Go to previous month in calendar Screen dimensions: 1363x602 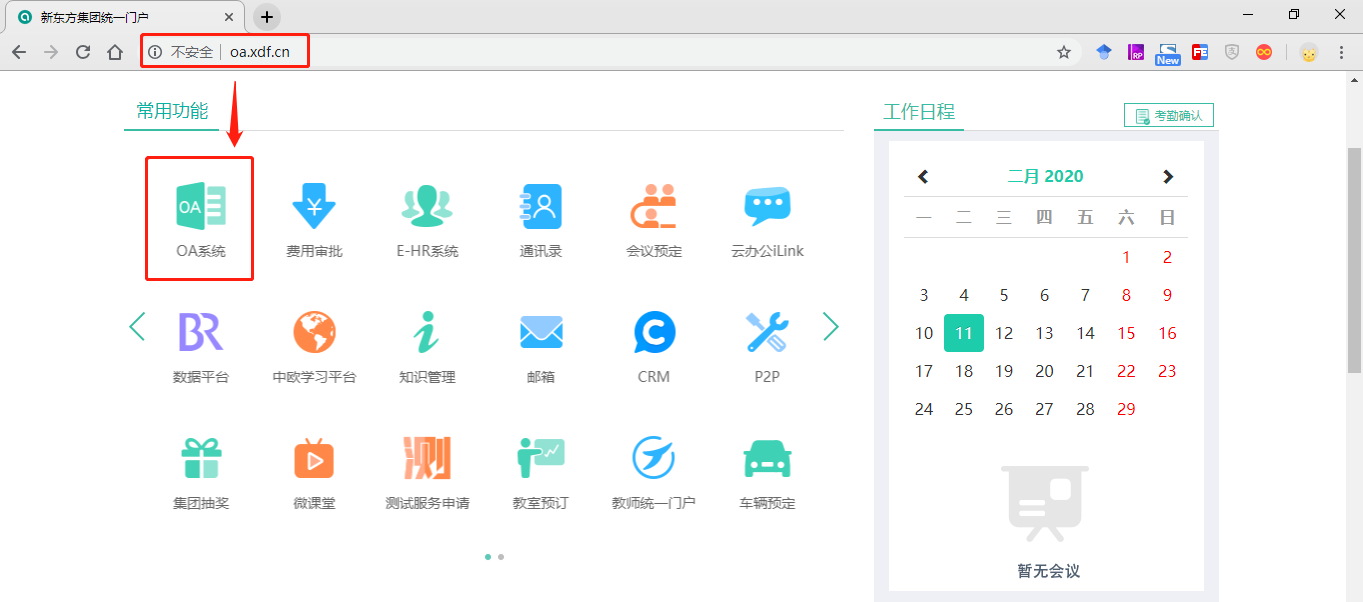pyautogui.click(x=923, y=177)
